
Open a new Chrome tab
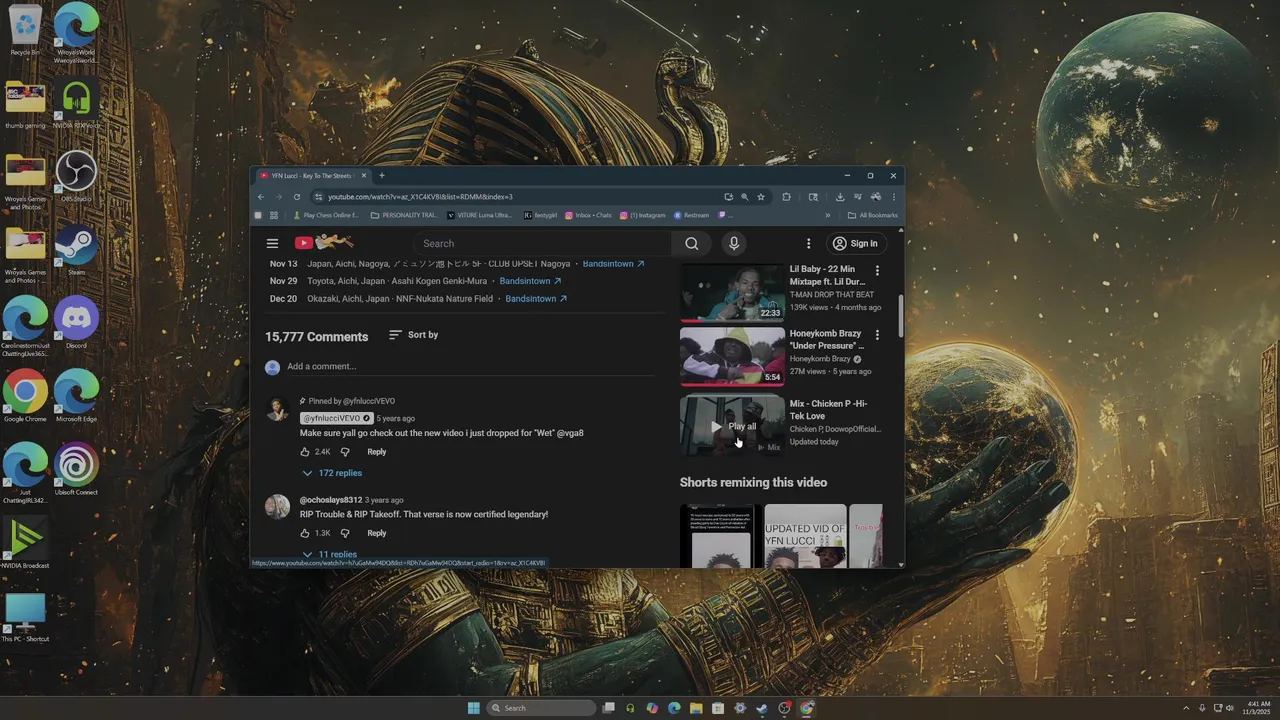[381, 175]
